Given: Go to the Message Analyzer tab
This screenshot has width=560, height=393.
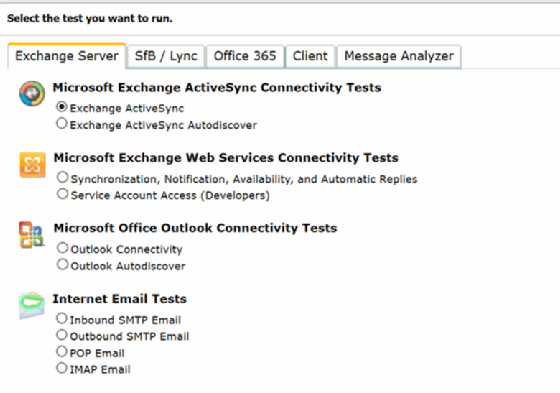Looking at the screenshot, I should (399, 56).
